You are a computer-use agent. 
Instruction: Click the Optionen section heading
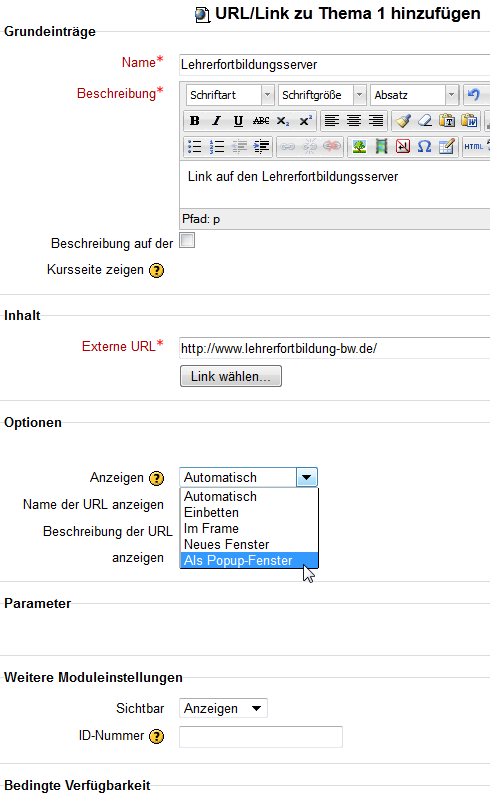tap(33, 422)
